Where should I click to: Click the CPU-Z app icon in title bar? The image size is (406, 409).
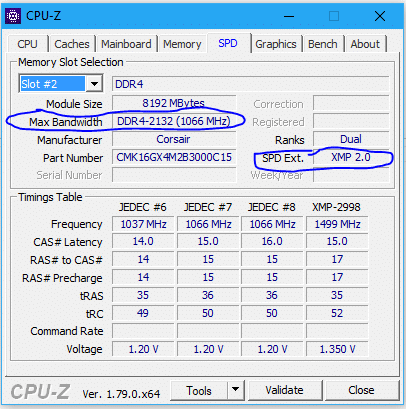pos(13,16)
